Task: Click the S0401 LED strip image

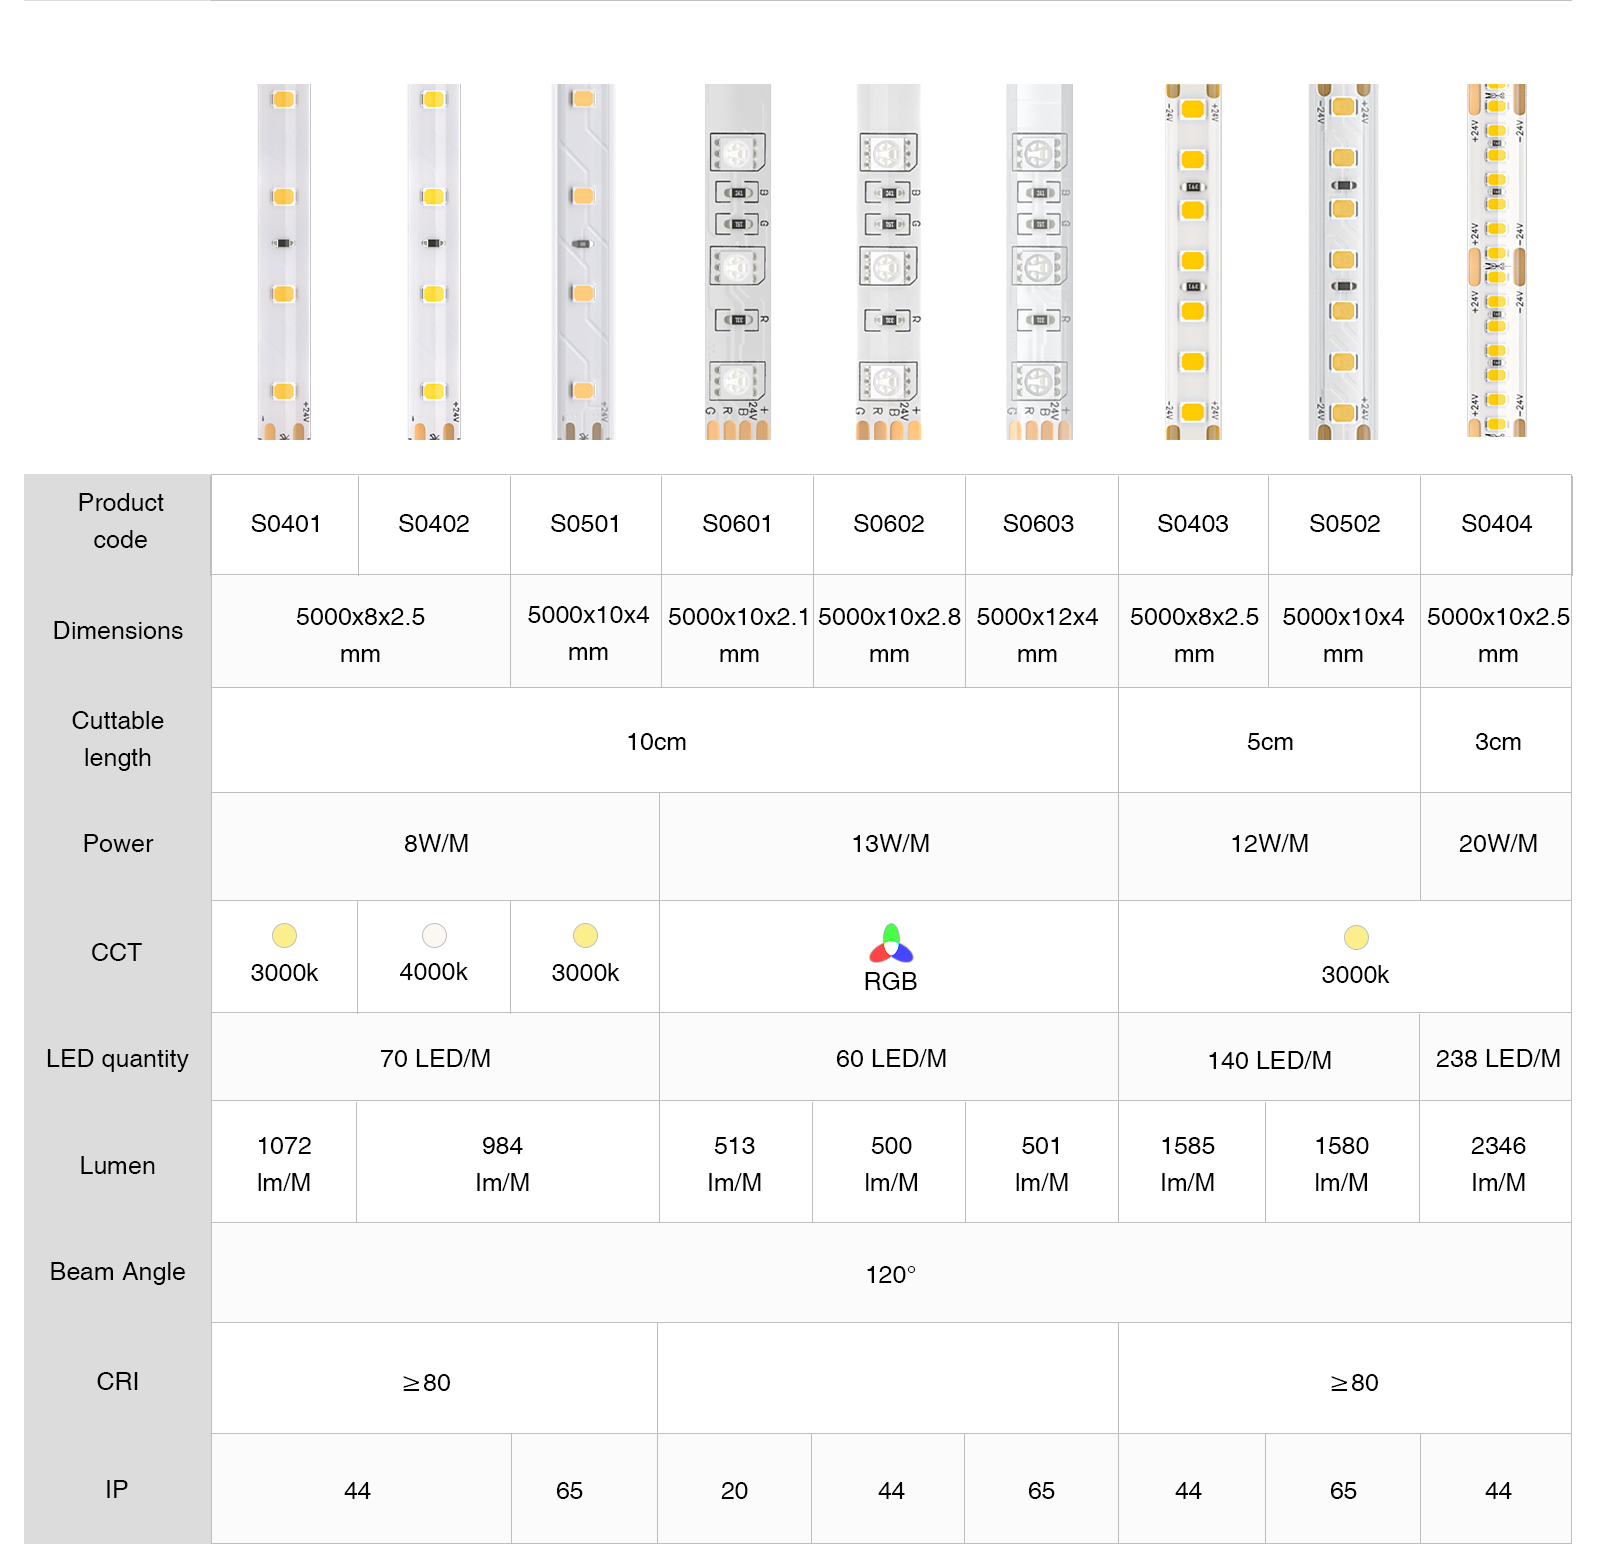Action: click(x=284, y=262)
